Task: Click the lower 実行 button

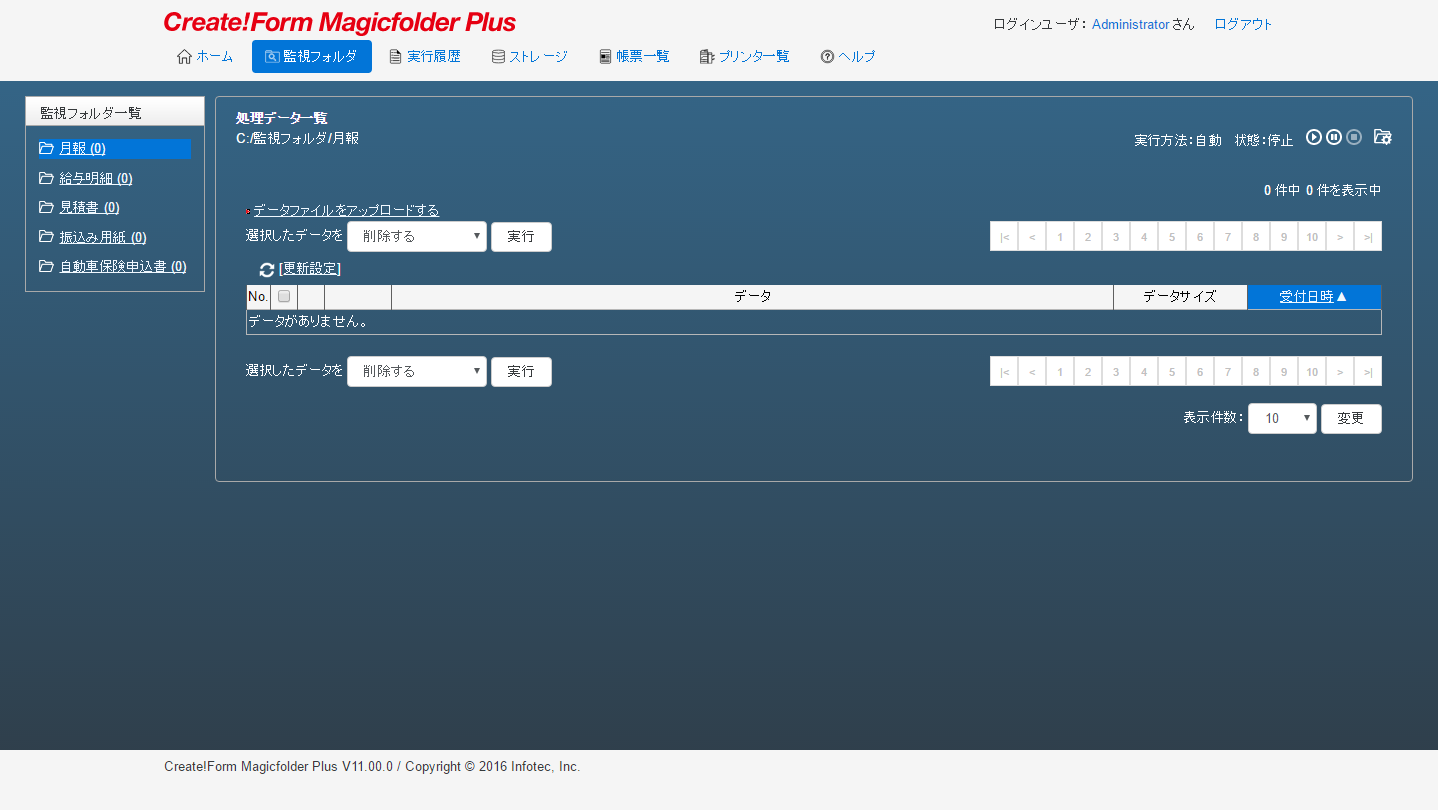Action: coord(521,371)
